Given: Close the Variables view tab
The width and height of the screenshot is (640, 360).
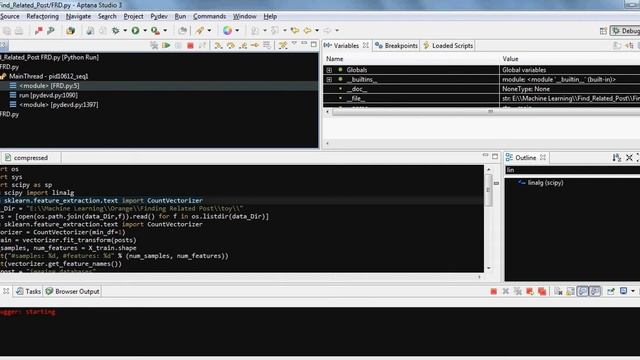Looking at the screenshot, I should pyautogui.click(x=366, y=45).
